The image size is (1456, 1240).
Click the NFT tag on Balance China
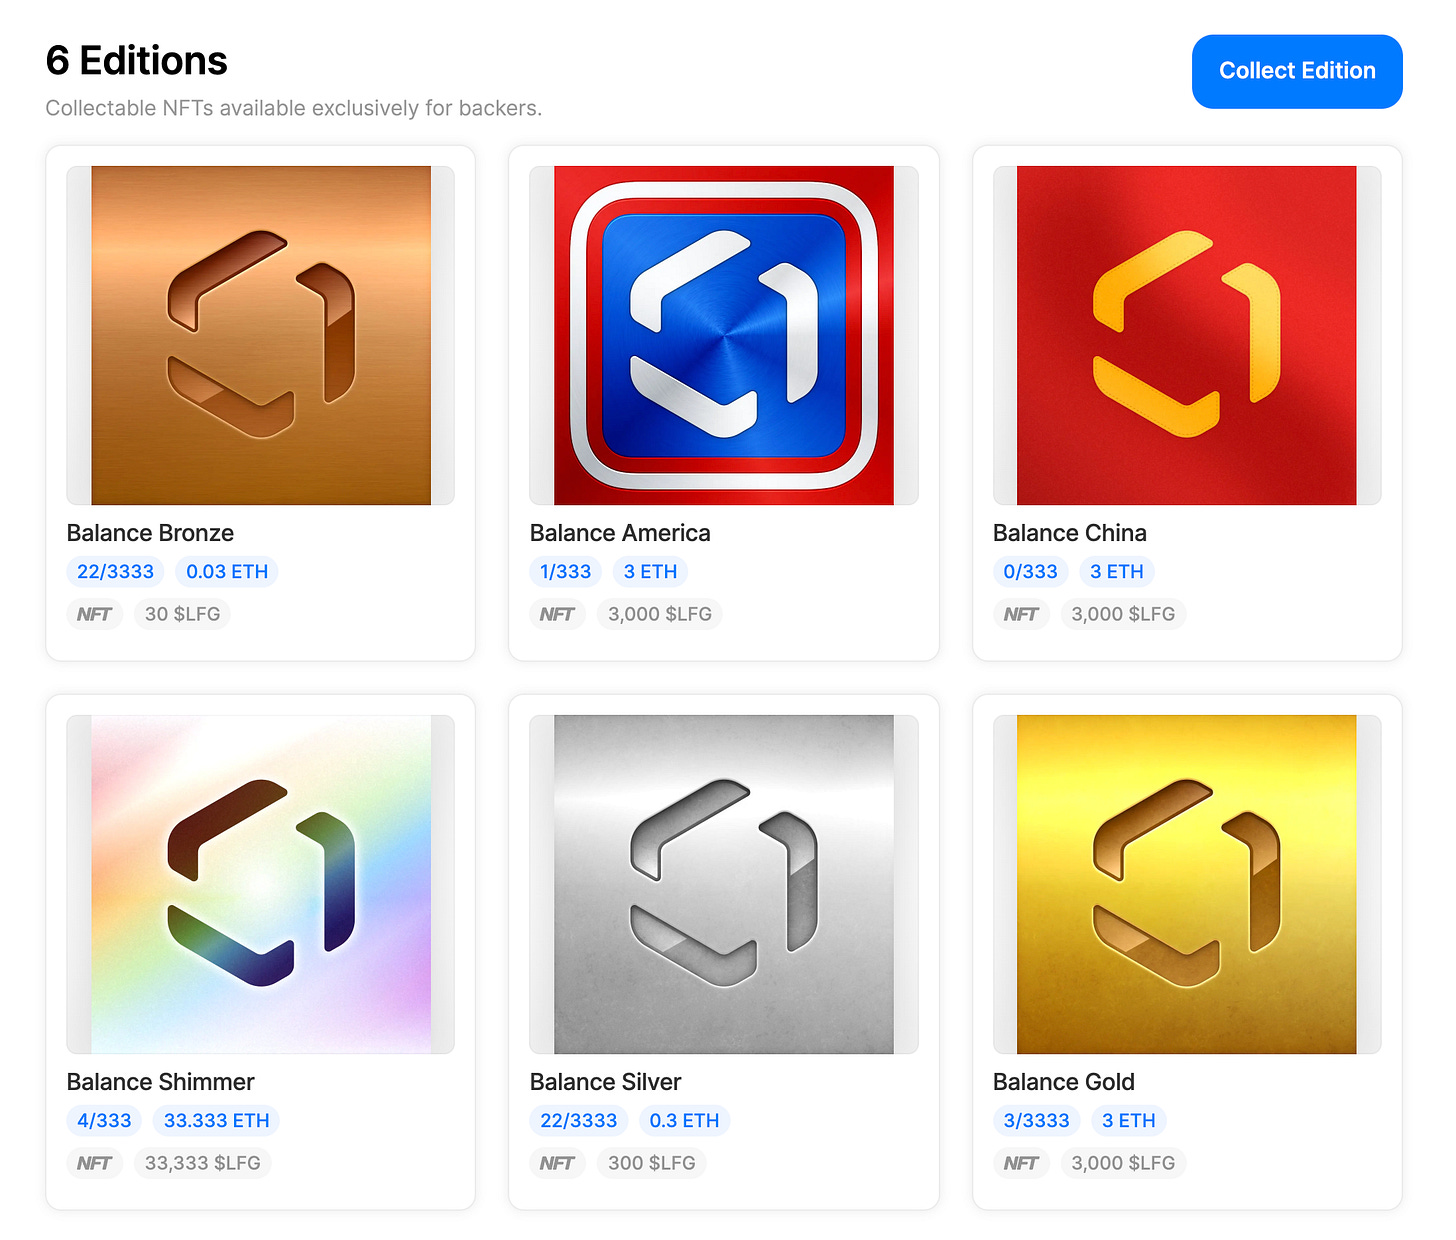(x=1021, y=614)
